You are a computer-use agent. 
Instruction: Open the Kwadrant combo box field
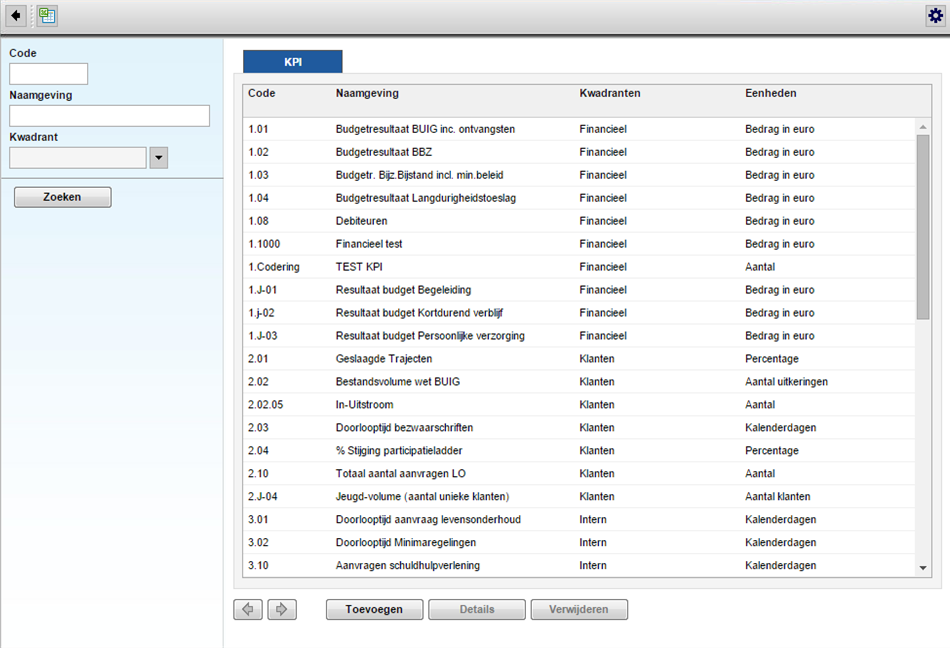tap(78, 158)
